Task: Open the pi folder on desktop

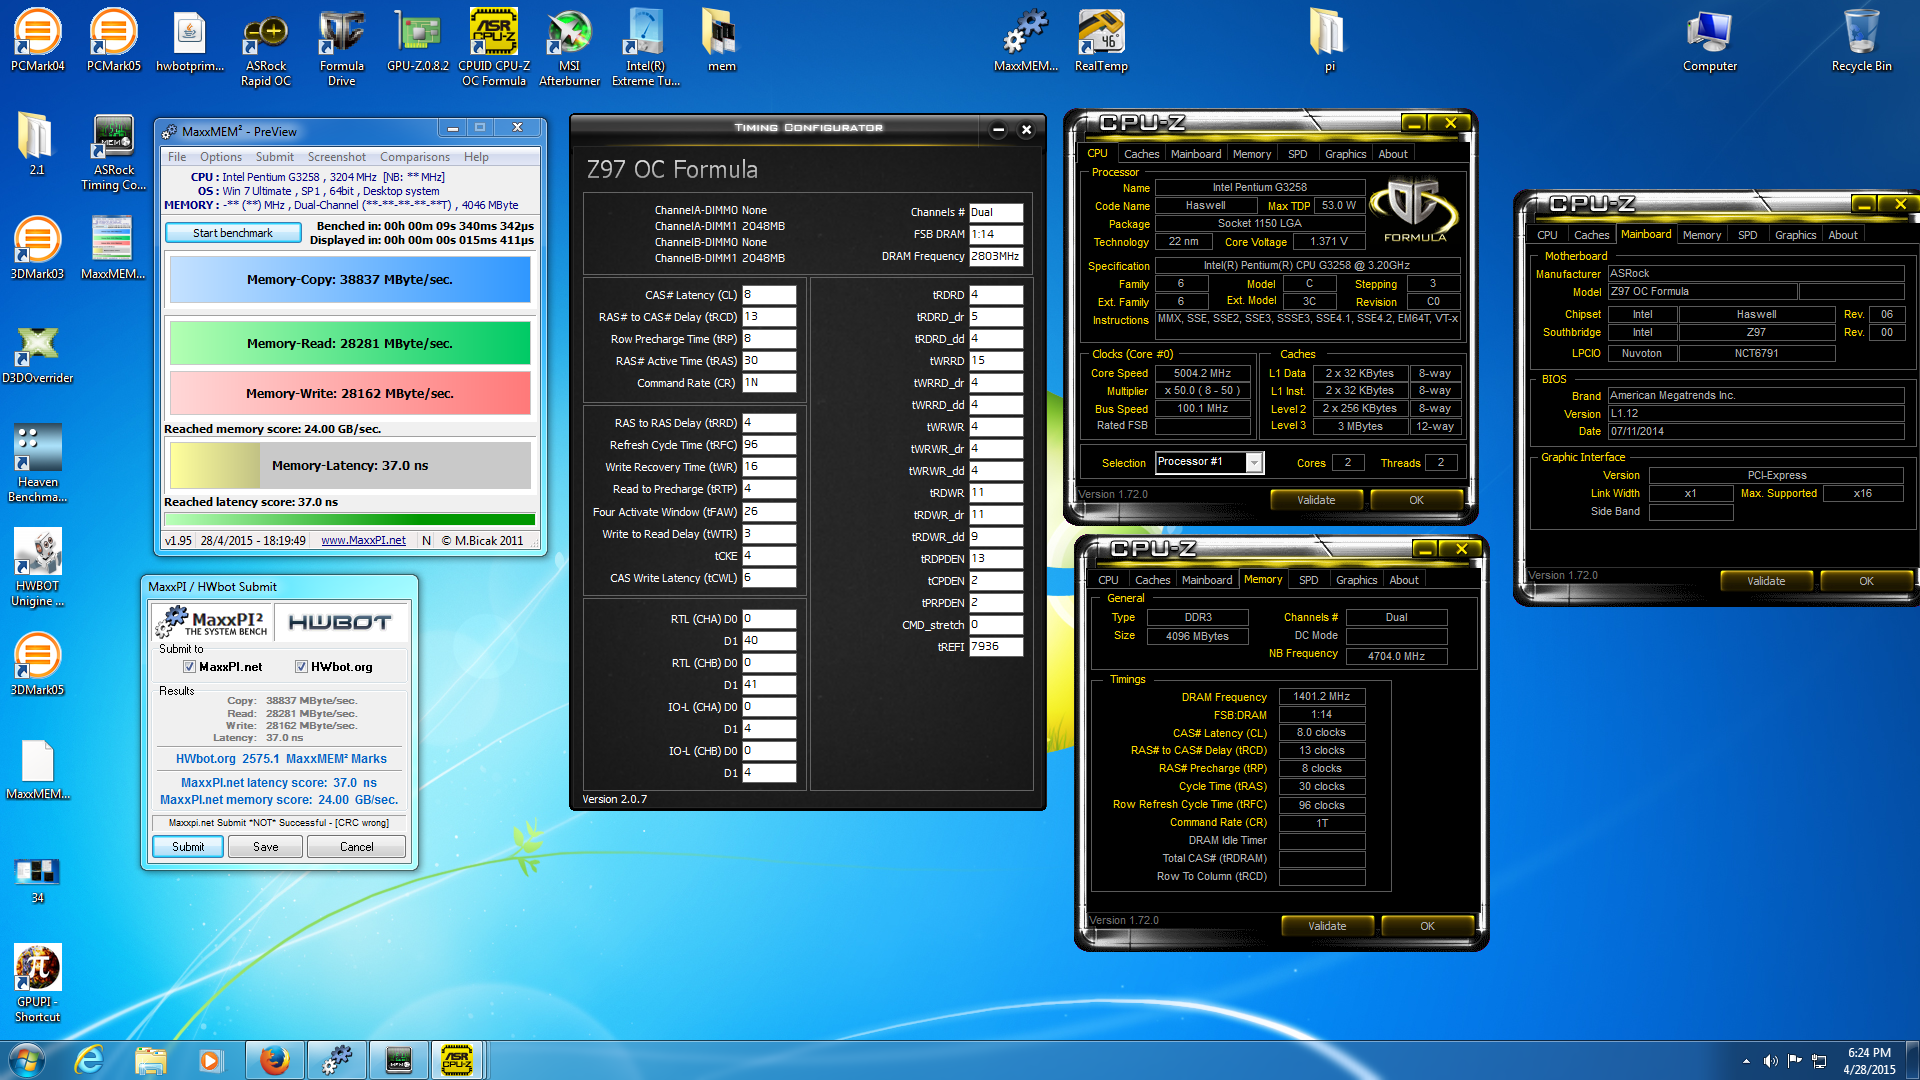Action: tap(1329, 40)
